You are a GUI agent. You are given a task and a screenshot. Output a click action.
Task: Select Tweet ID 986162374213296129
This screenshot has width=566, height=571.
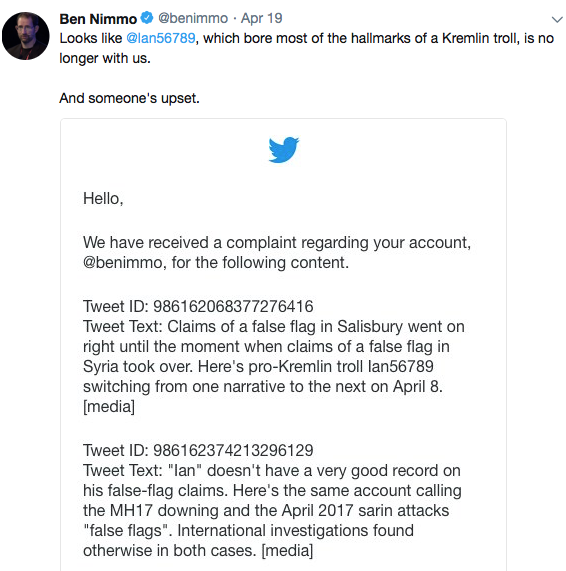[x=233, y=450]
